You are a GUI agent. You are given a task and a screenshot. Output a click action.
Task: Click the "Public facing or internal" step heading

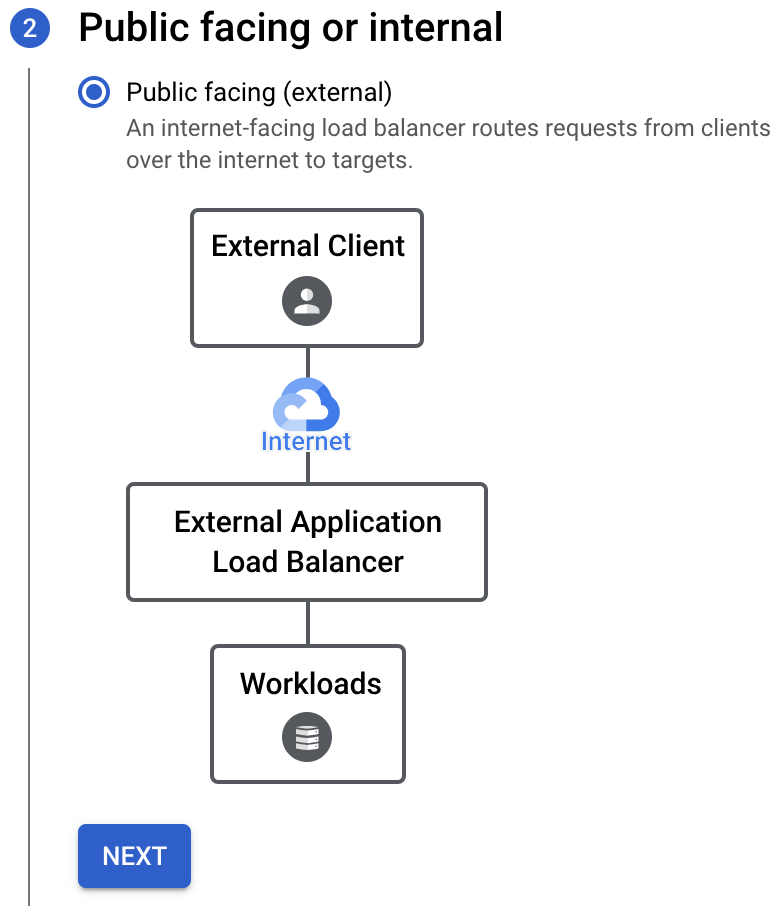click(x=290, y=28)
